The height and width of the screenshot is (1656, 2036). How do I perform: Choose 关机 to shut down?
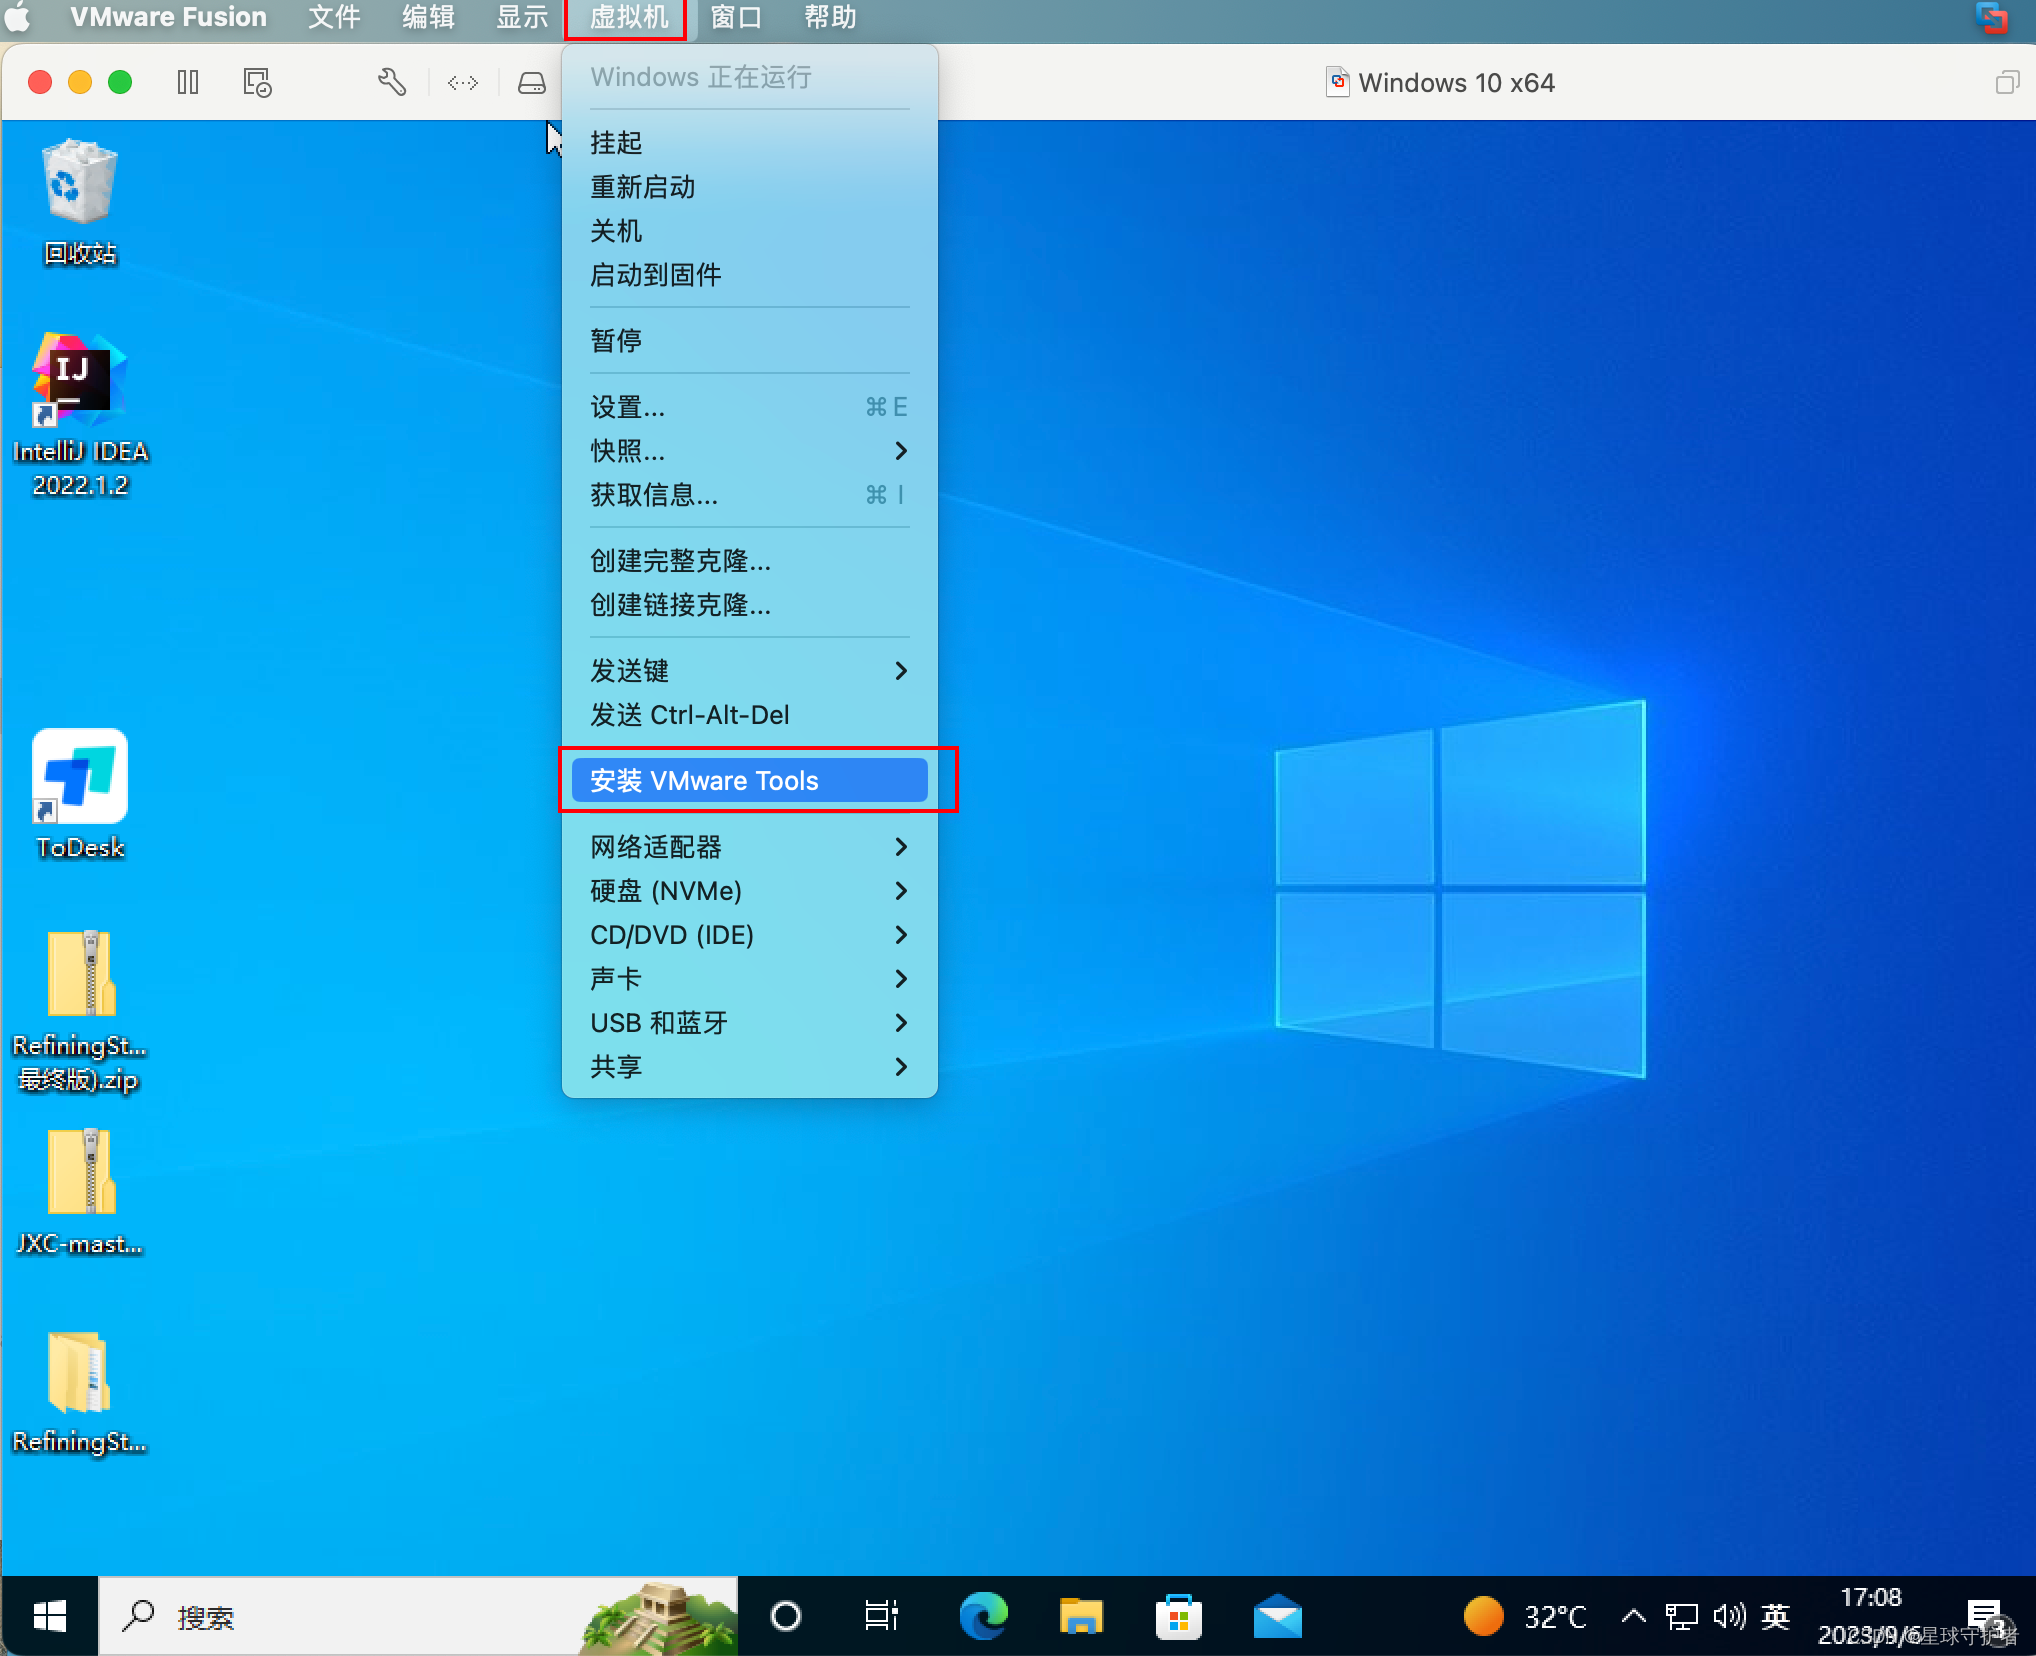(749, 231)
